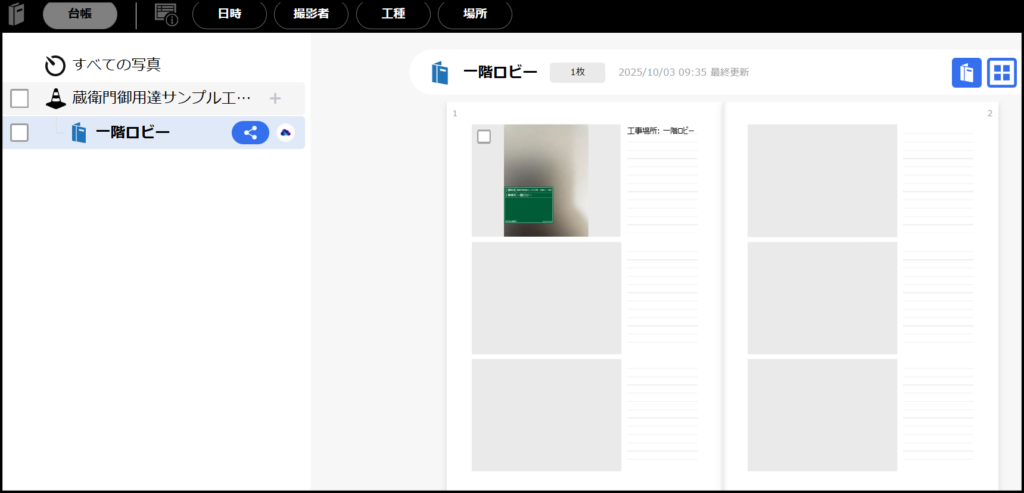Open the 工種 filter
Image resolution: width=1024 pixels, height=493 pixels.
click(393, 14)
